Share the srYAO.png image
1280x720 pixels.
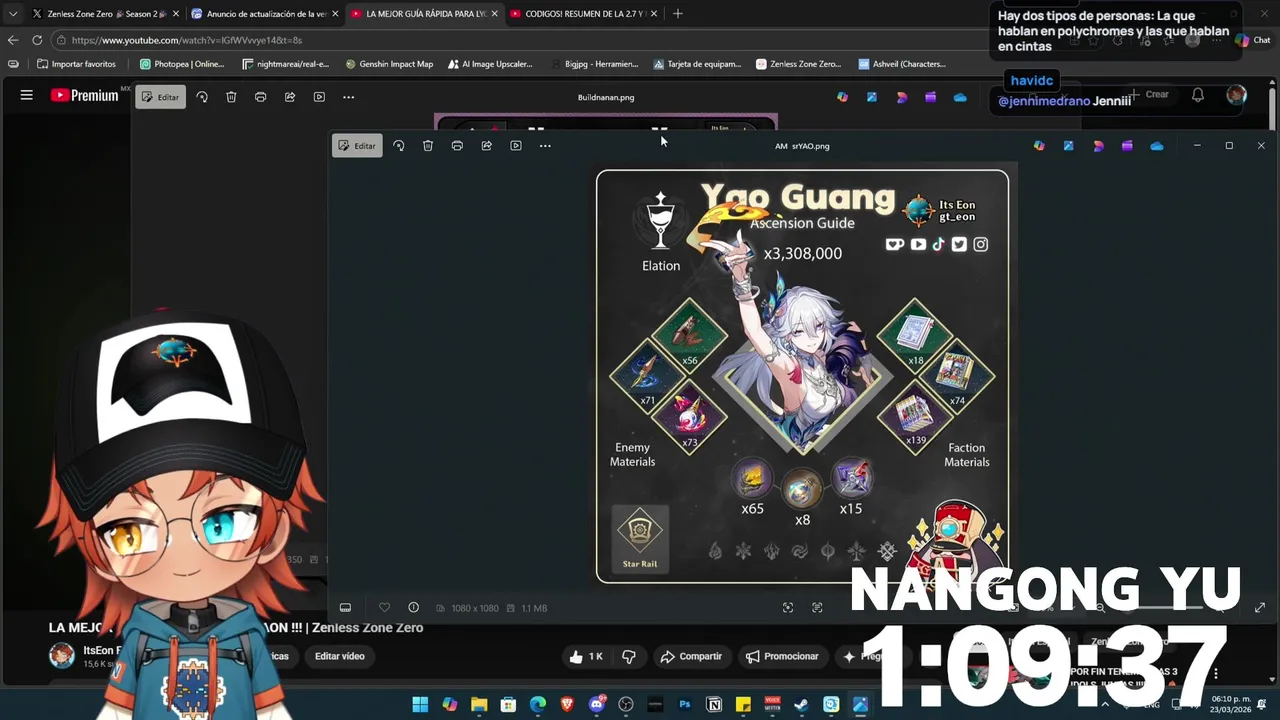tap(486, 146)
